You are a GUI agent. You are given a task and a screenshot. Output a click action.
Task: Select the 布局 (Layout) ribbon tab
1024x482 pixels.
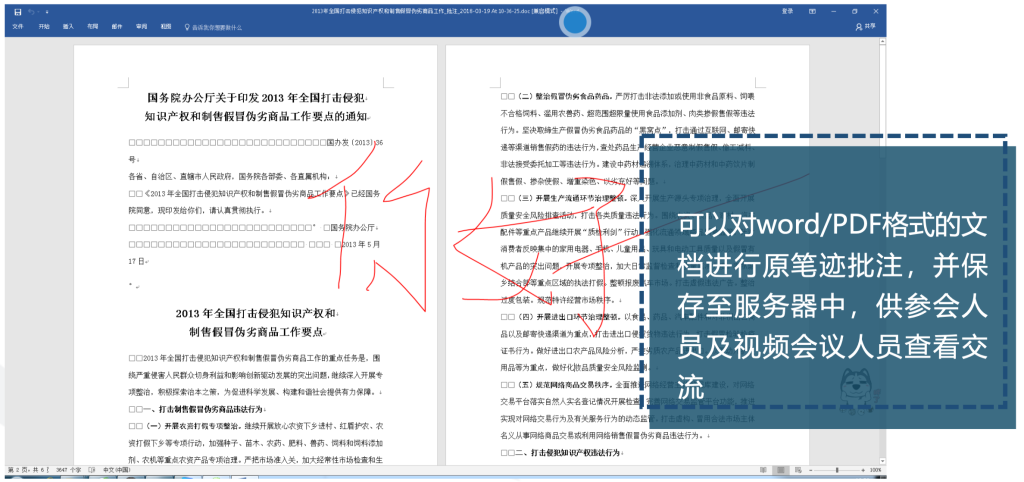[x=92, y=27]
